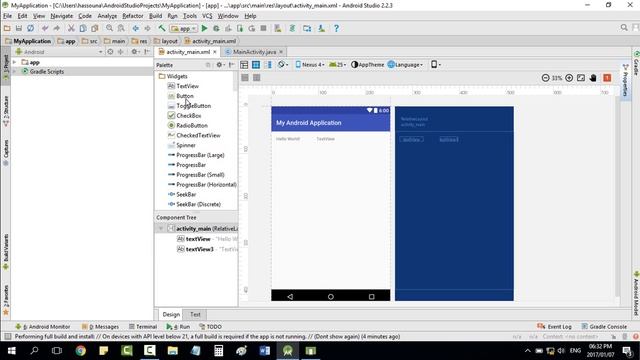Zoom in the layout preview
This screenshot has height=360, width=640.
[569, 78]
